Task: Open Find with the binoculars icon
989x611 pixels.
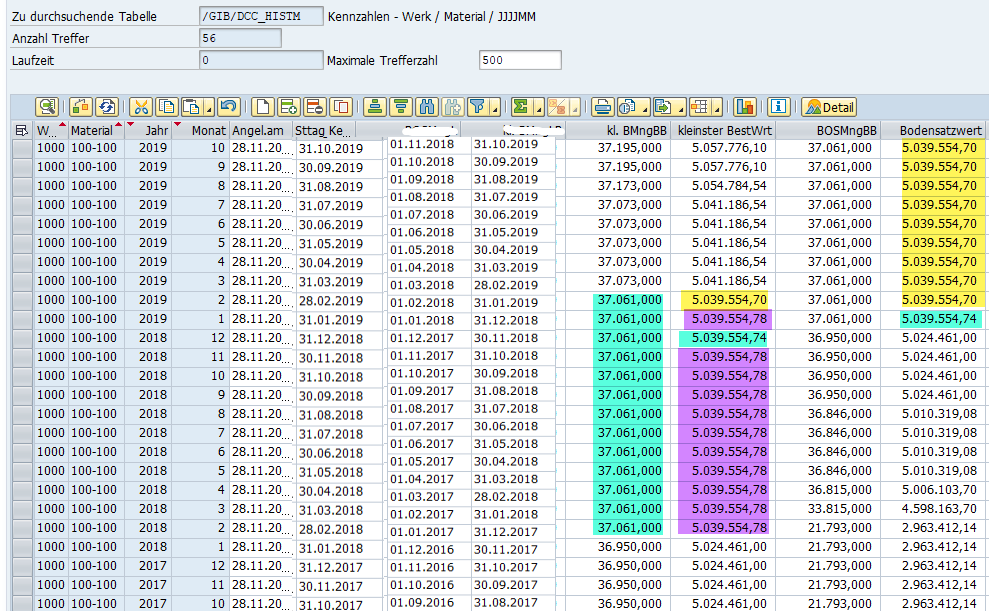Action: tap(427, 107)
